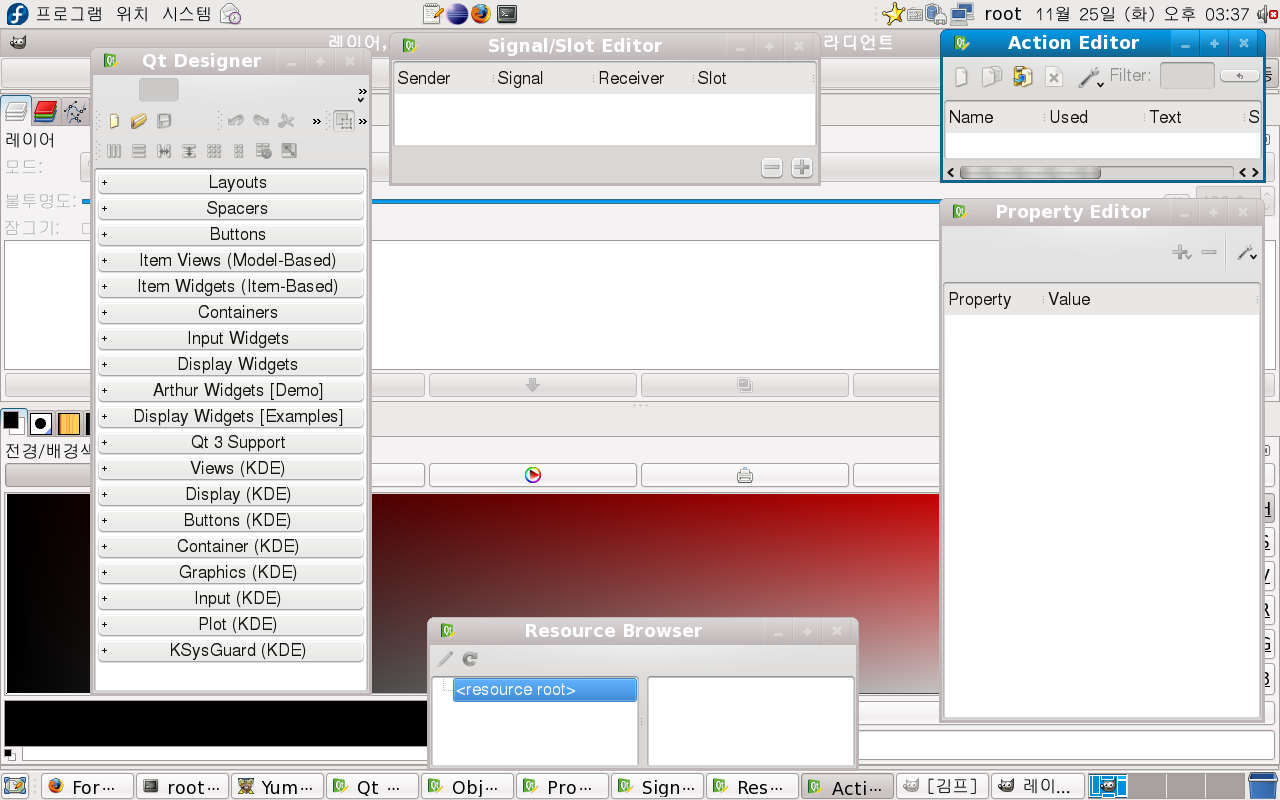The image size is (1280, 800).
Task: Open the 시스템 menu in top panel
Action: pos(187,14)
